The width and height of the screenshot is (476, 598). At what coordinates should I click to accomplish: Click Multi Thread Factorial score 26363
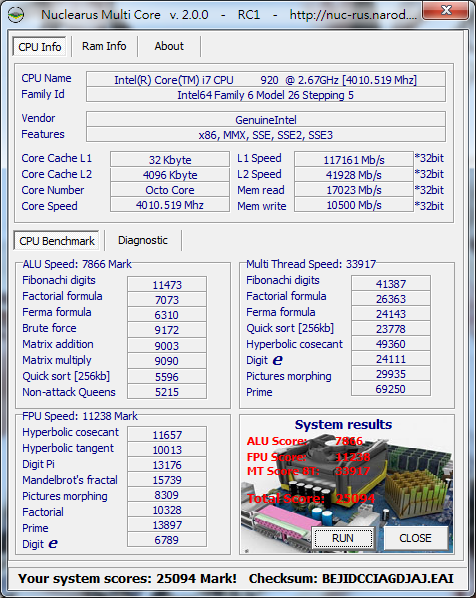pyautogui.click(x=391, y=299)
